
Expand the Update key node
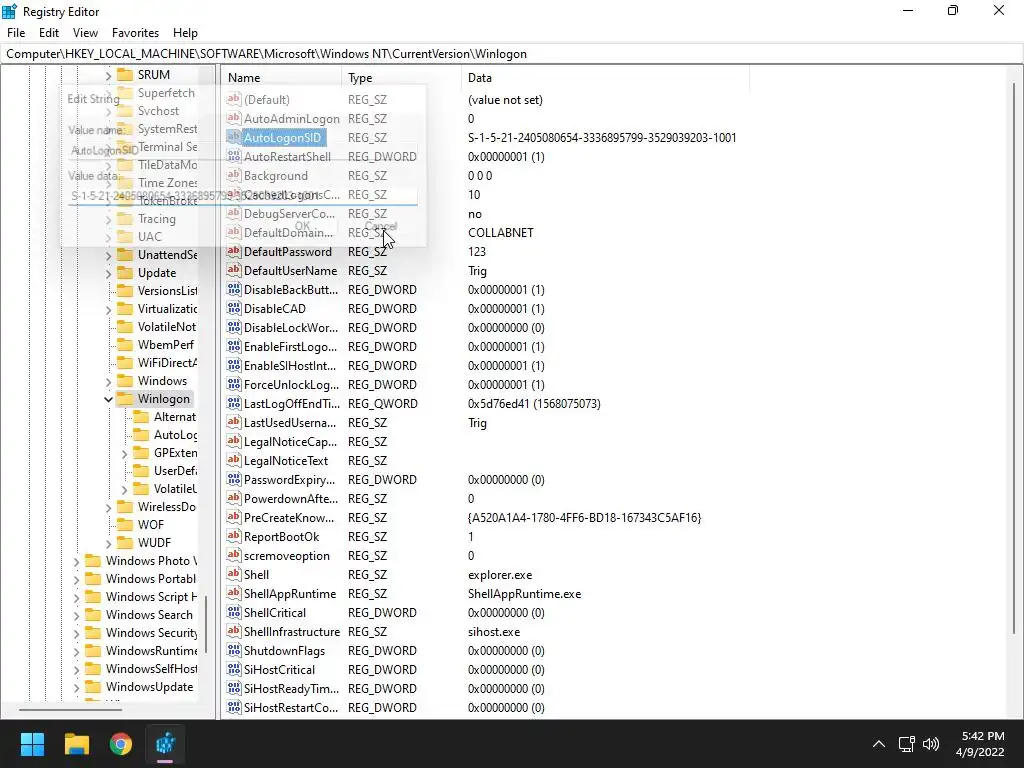(x=108, y=273)
